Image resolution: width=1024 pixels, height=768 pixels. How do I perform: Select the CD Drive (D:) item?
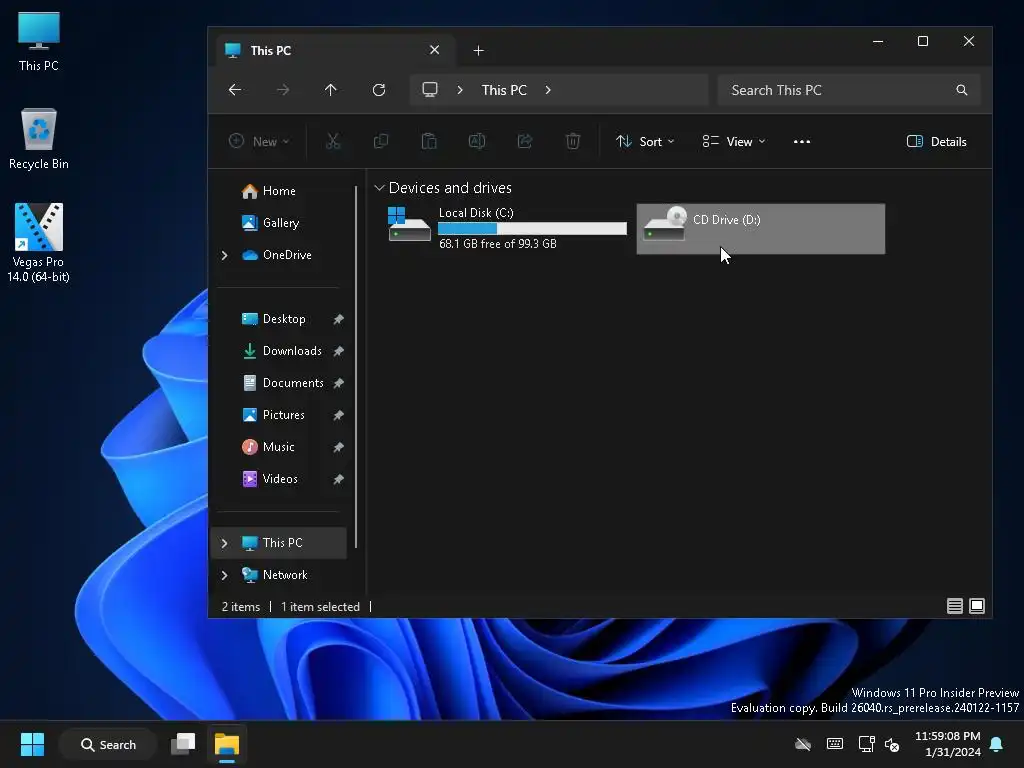coord(761,229)
